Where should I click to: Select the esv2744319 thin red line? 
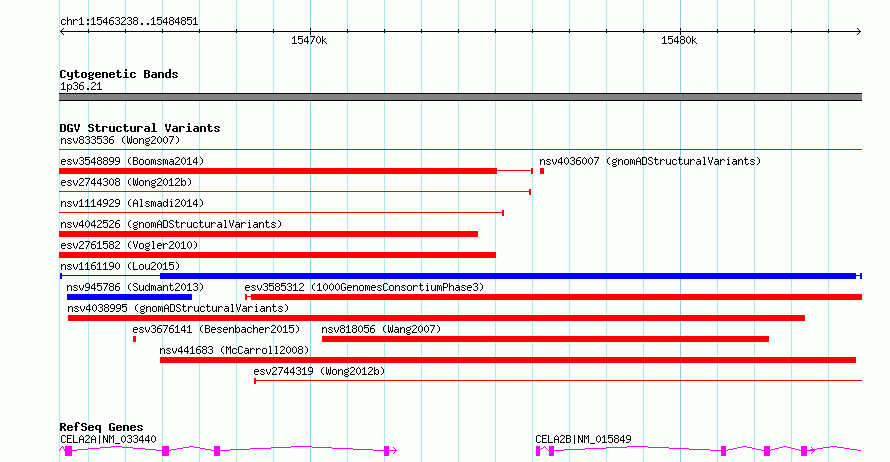pos(558,381)
